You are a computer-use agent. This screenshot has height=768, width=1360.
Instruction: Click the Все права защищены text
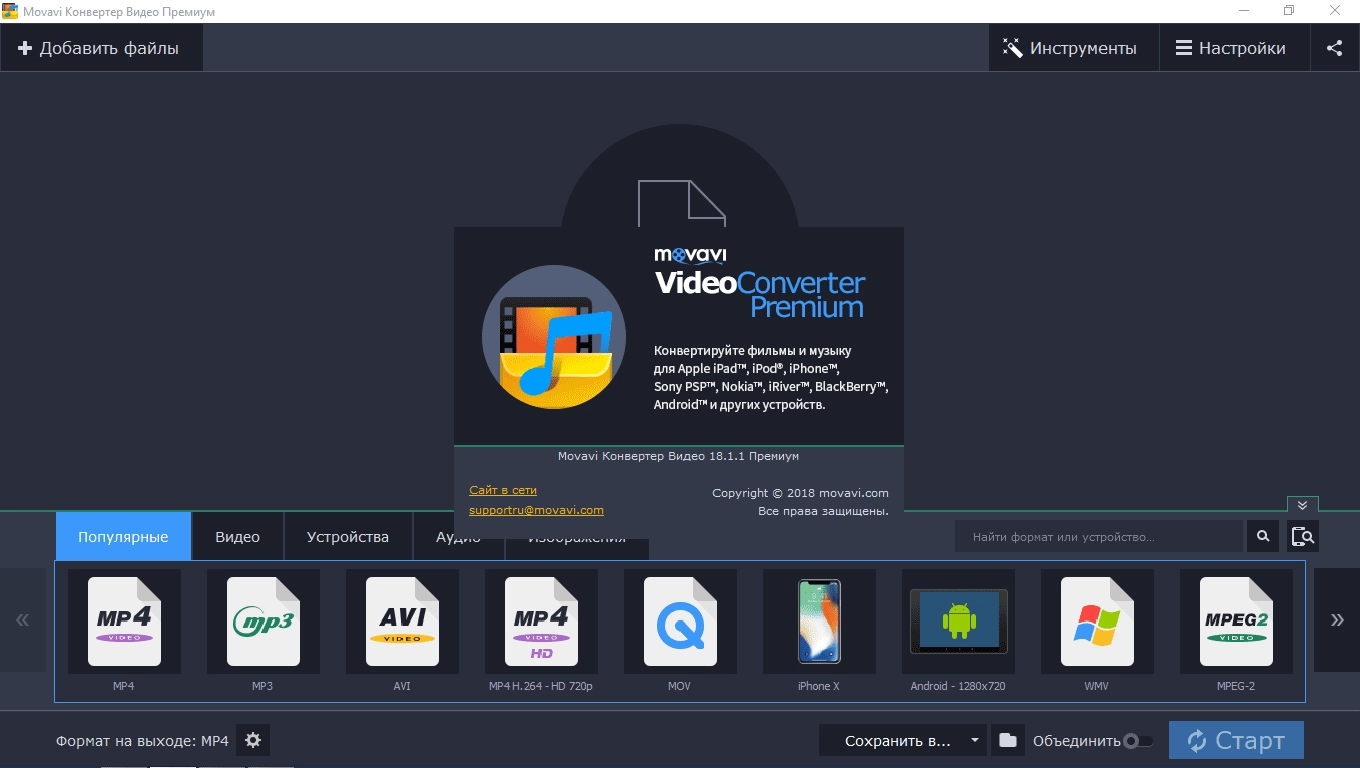(823, 511)
